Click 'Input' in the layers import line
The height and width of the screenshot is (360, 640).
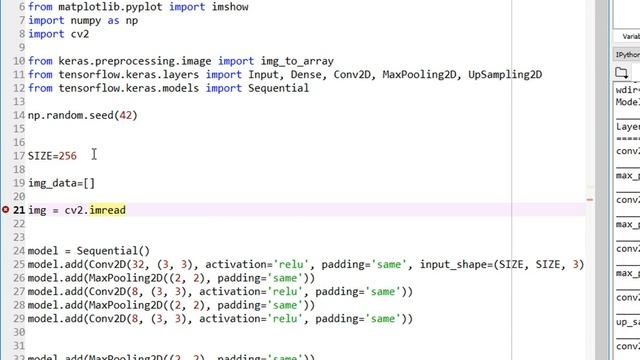point(263,75)
